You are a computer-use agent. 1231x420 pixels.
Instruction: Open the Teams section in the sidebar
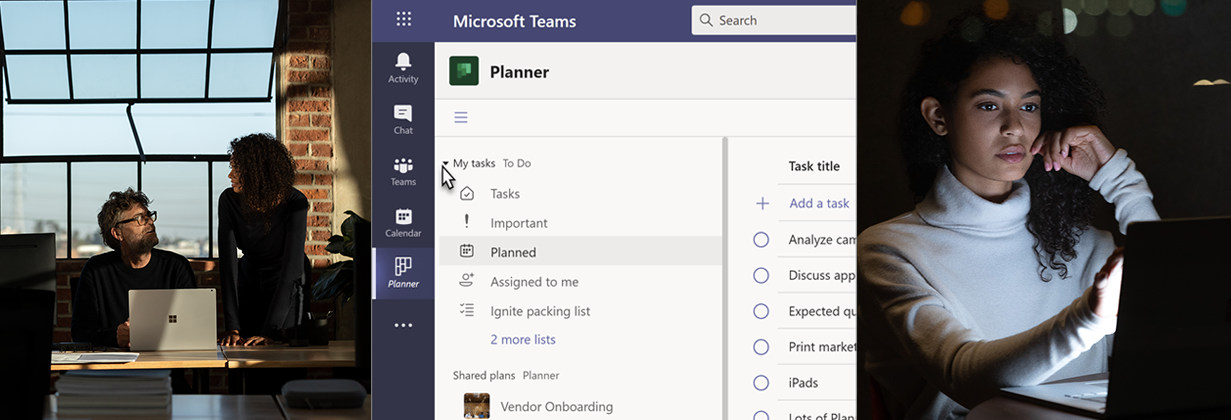pyautogui.click(x=403, y=171)
